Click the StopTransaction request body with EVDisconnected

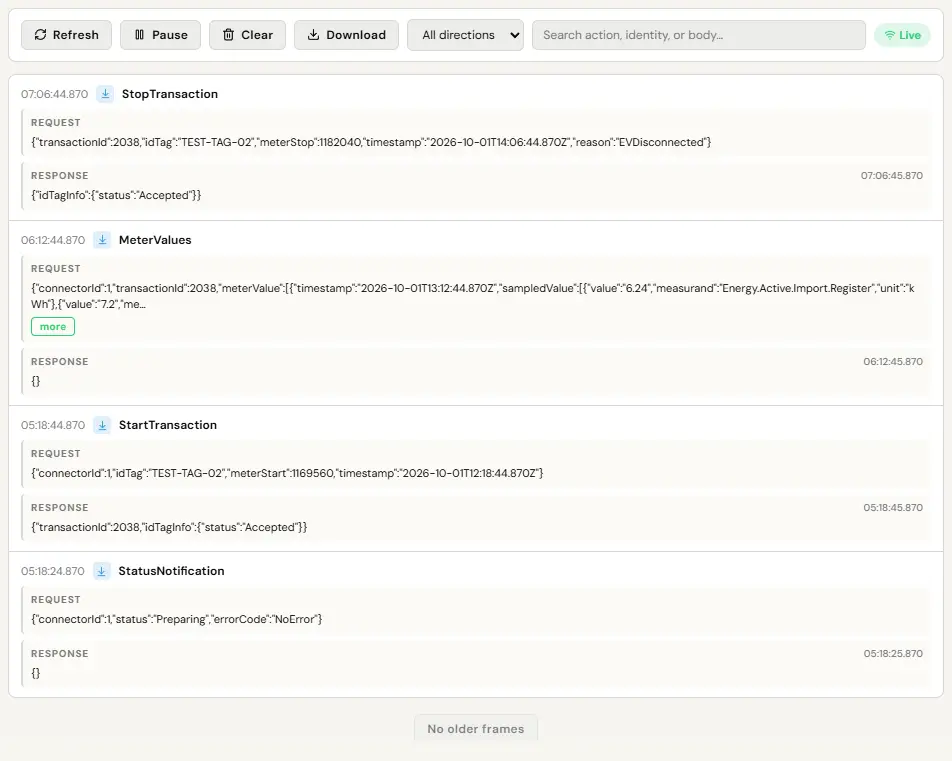pyautogui.click(x=371, y=142)
